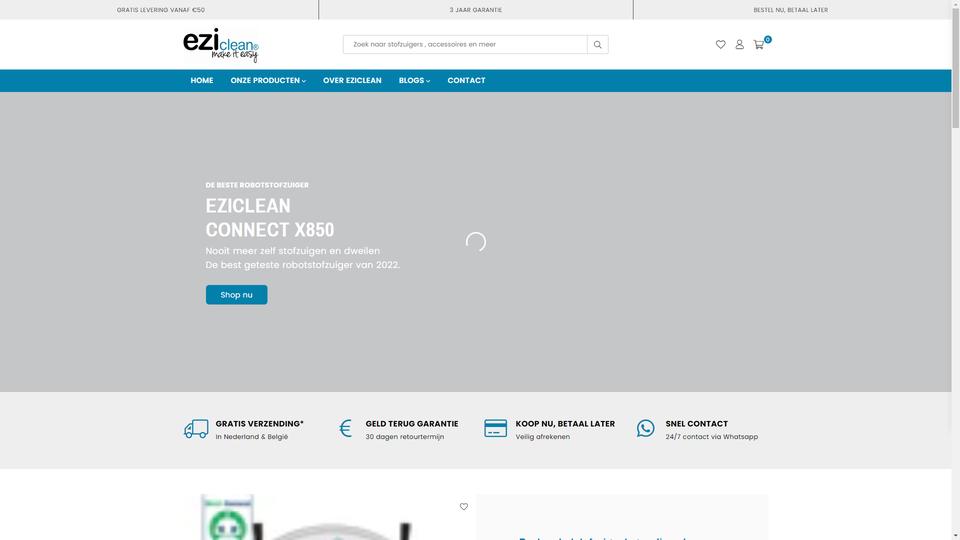Open the wishlist heart icon in header
Image resolution: width=960 pixels, height=540 pixels.
(721, 45)
